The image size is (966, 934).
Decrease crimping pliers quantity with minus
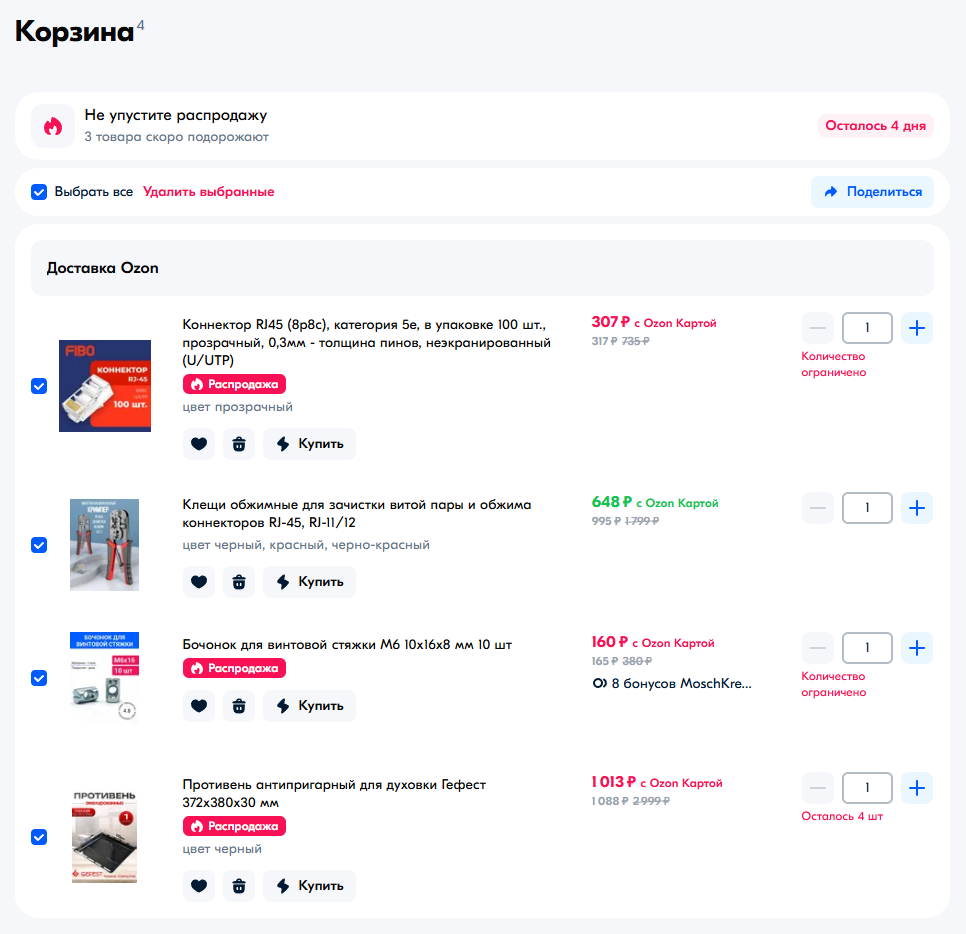(818, 508)
